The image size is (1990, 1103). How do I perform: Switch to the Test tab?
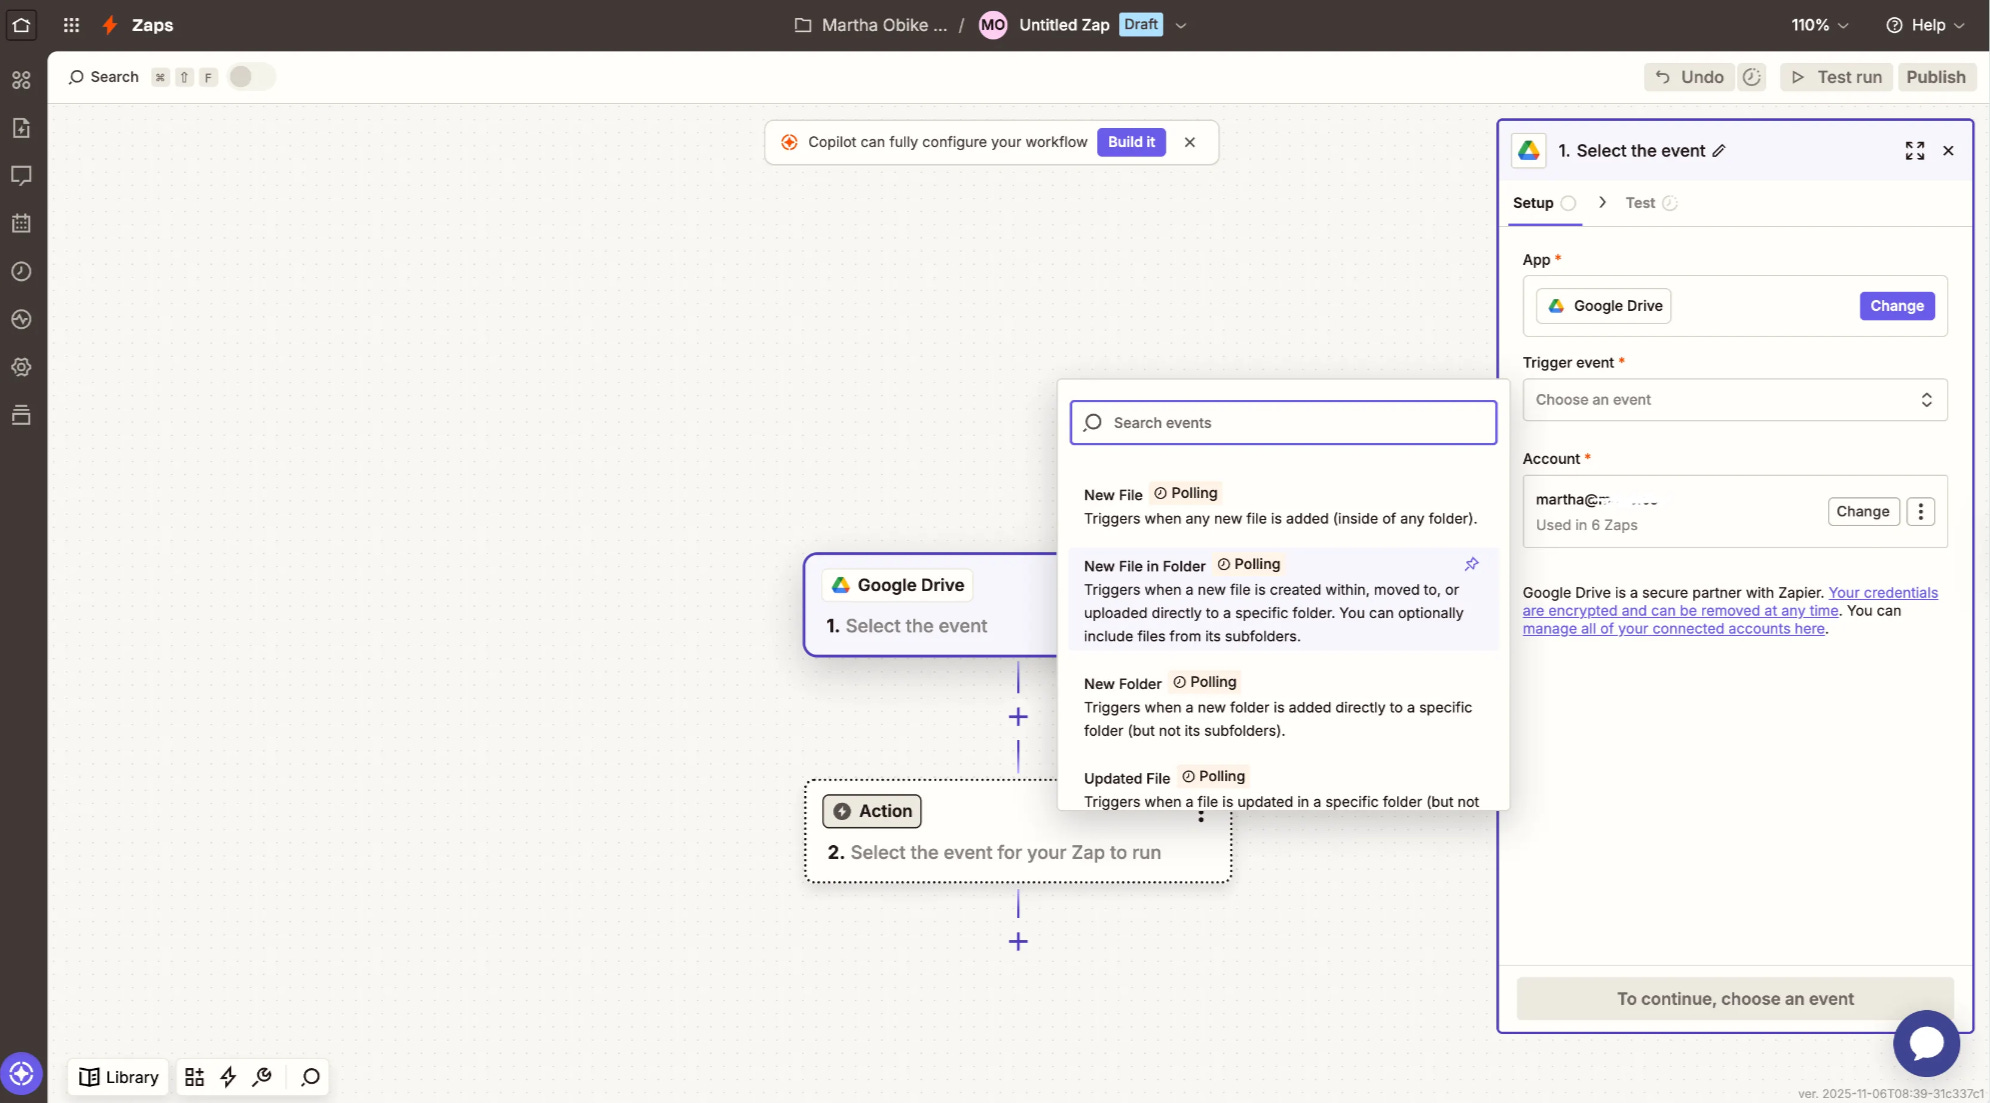click(1651, 203)
